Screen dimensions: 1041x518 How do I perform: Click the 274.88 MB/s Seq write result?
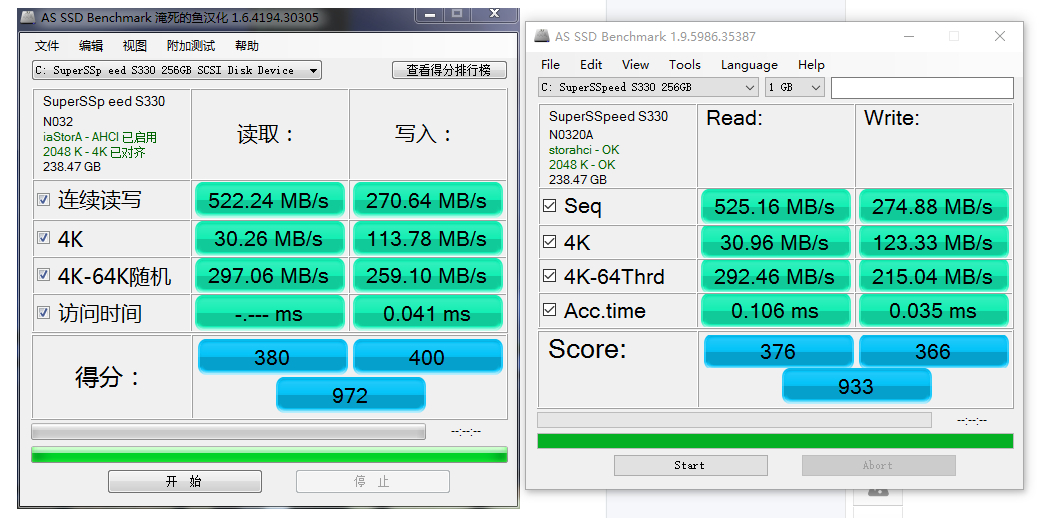(933, 207)
